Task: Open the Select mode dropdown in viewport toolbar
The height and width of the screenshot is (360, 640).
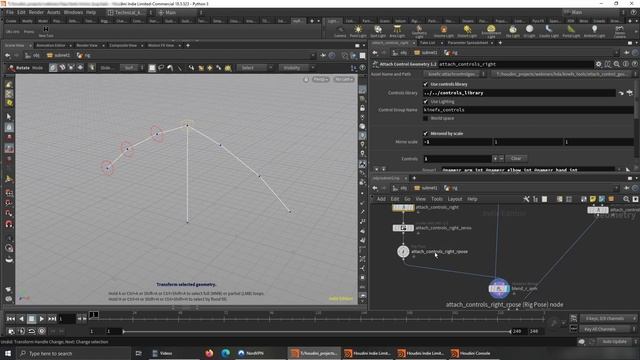Action: (x=256, y=68)
